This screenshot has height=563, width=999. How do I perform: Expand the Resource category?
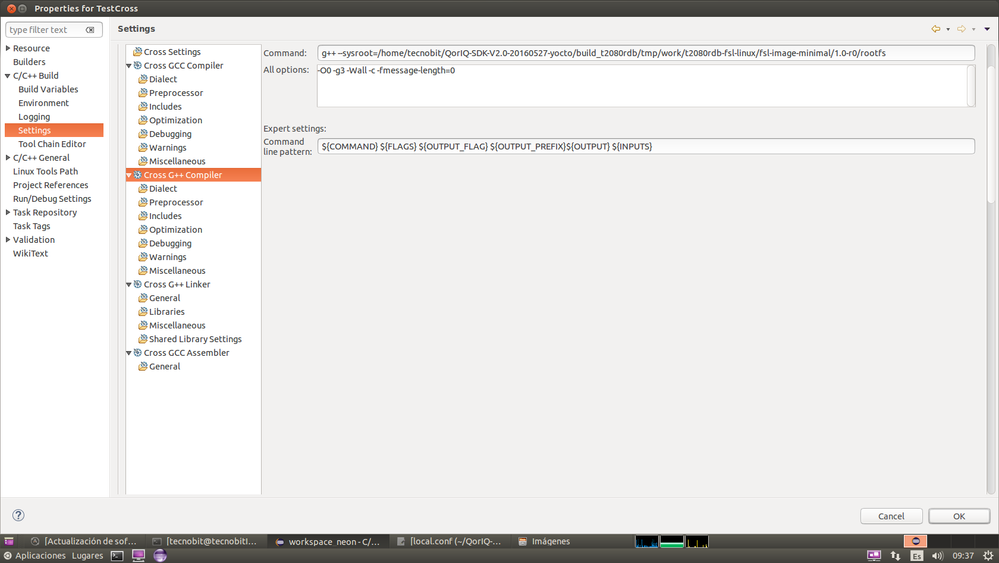click(x=8, y=48)
